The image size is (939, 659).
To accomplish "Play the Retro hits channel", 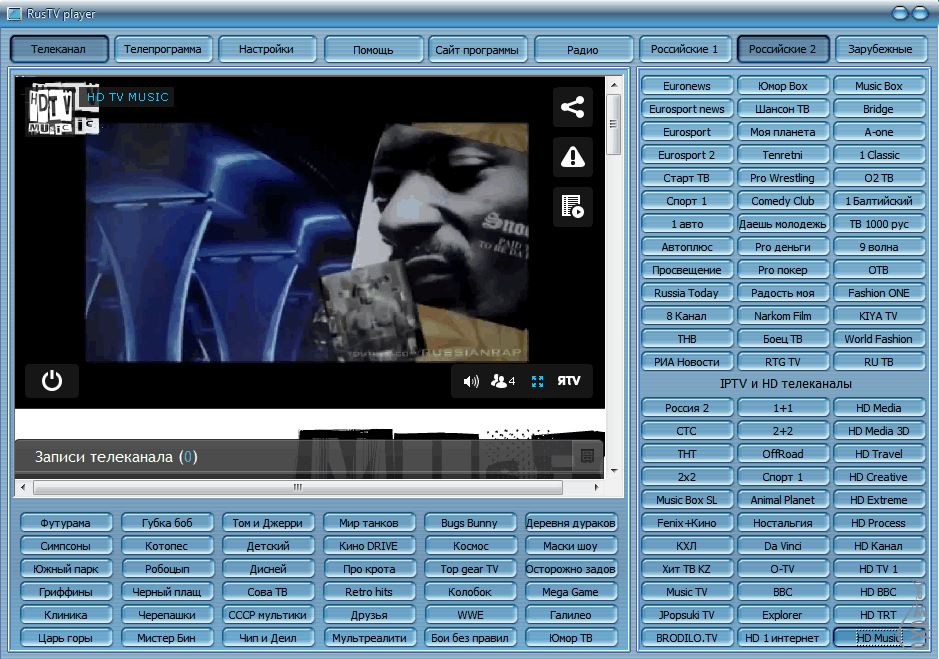I will [x=369, y=592].
